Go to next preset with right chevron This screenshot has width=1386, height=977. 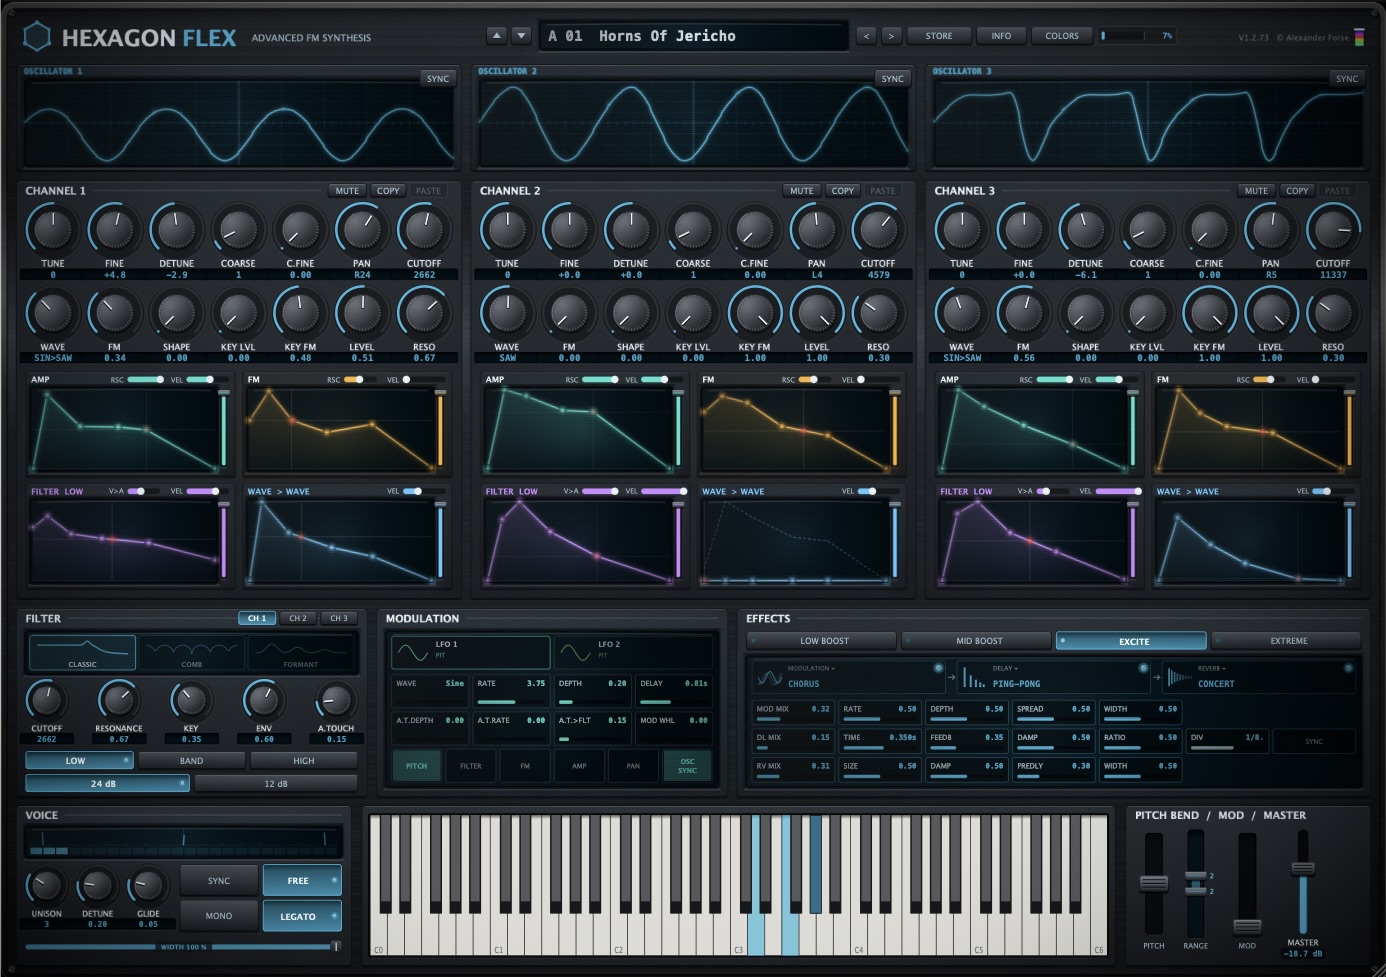(891, 36)
